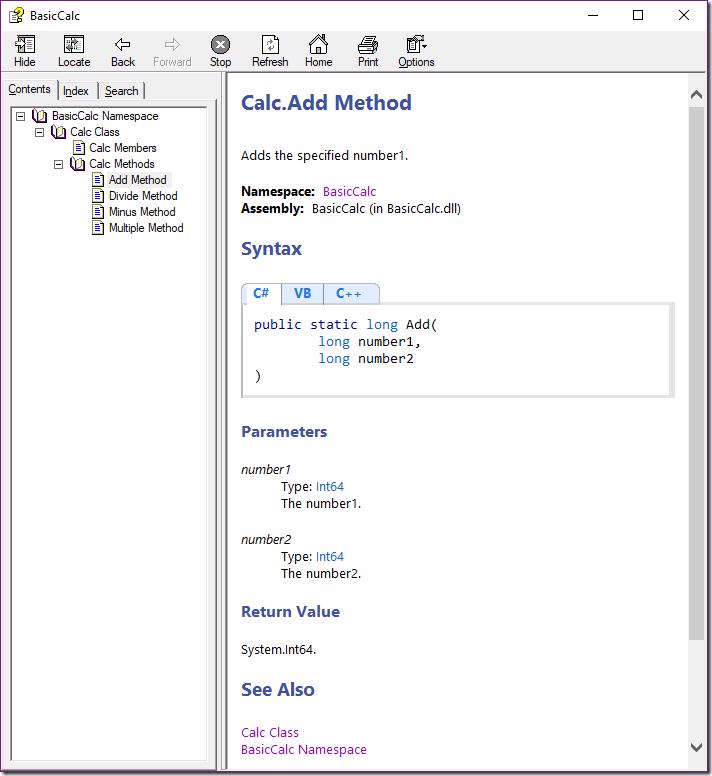
Task: Collapse the Calc Methods tree node
Action: coord(58,164)
